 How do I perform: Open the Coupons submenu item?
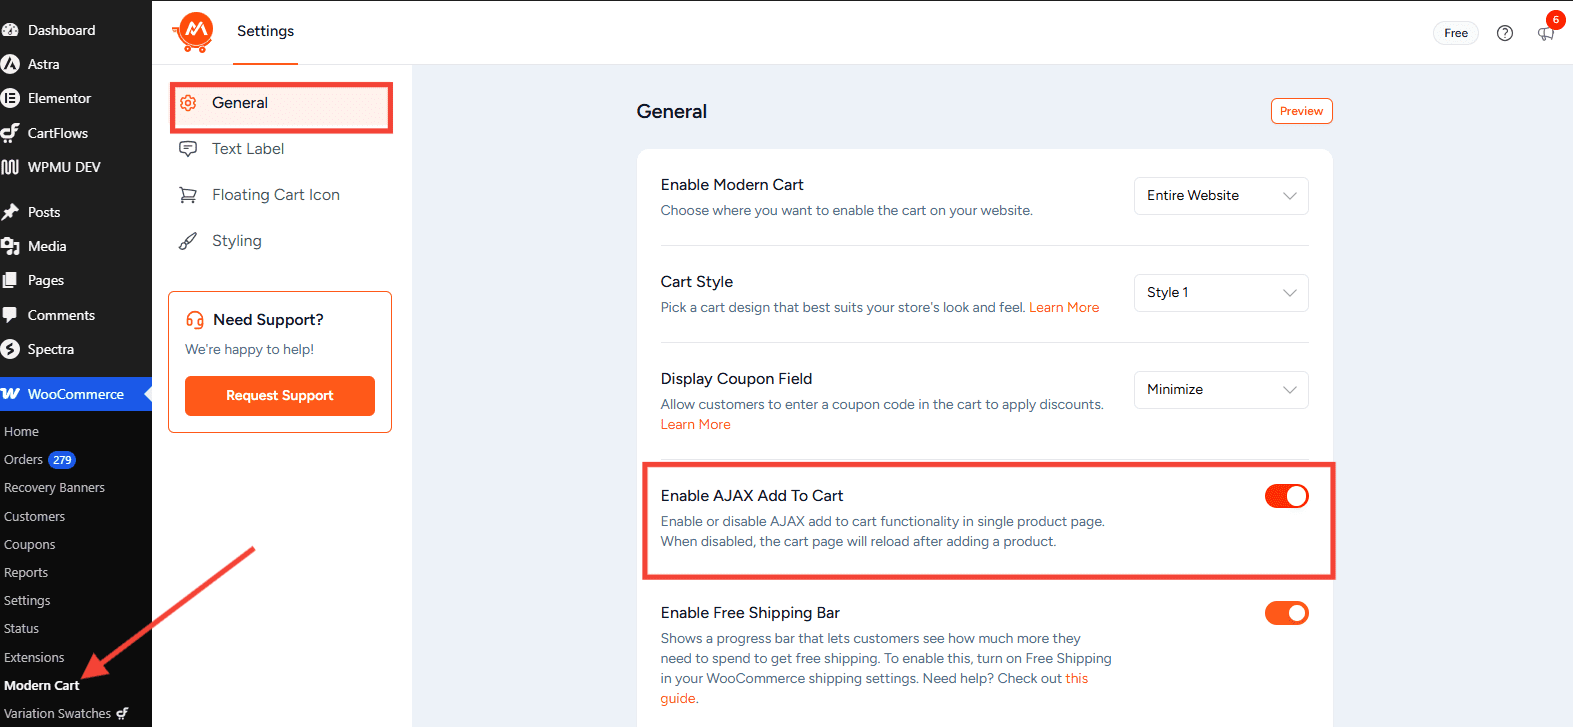click(29, 545)
